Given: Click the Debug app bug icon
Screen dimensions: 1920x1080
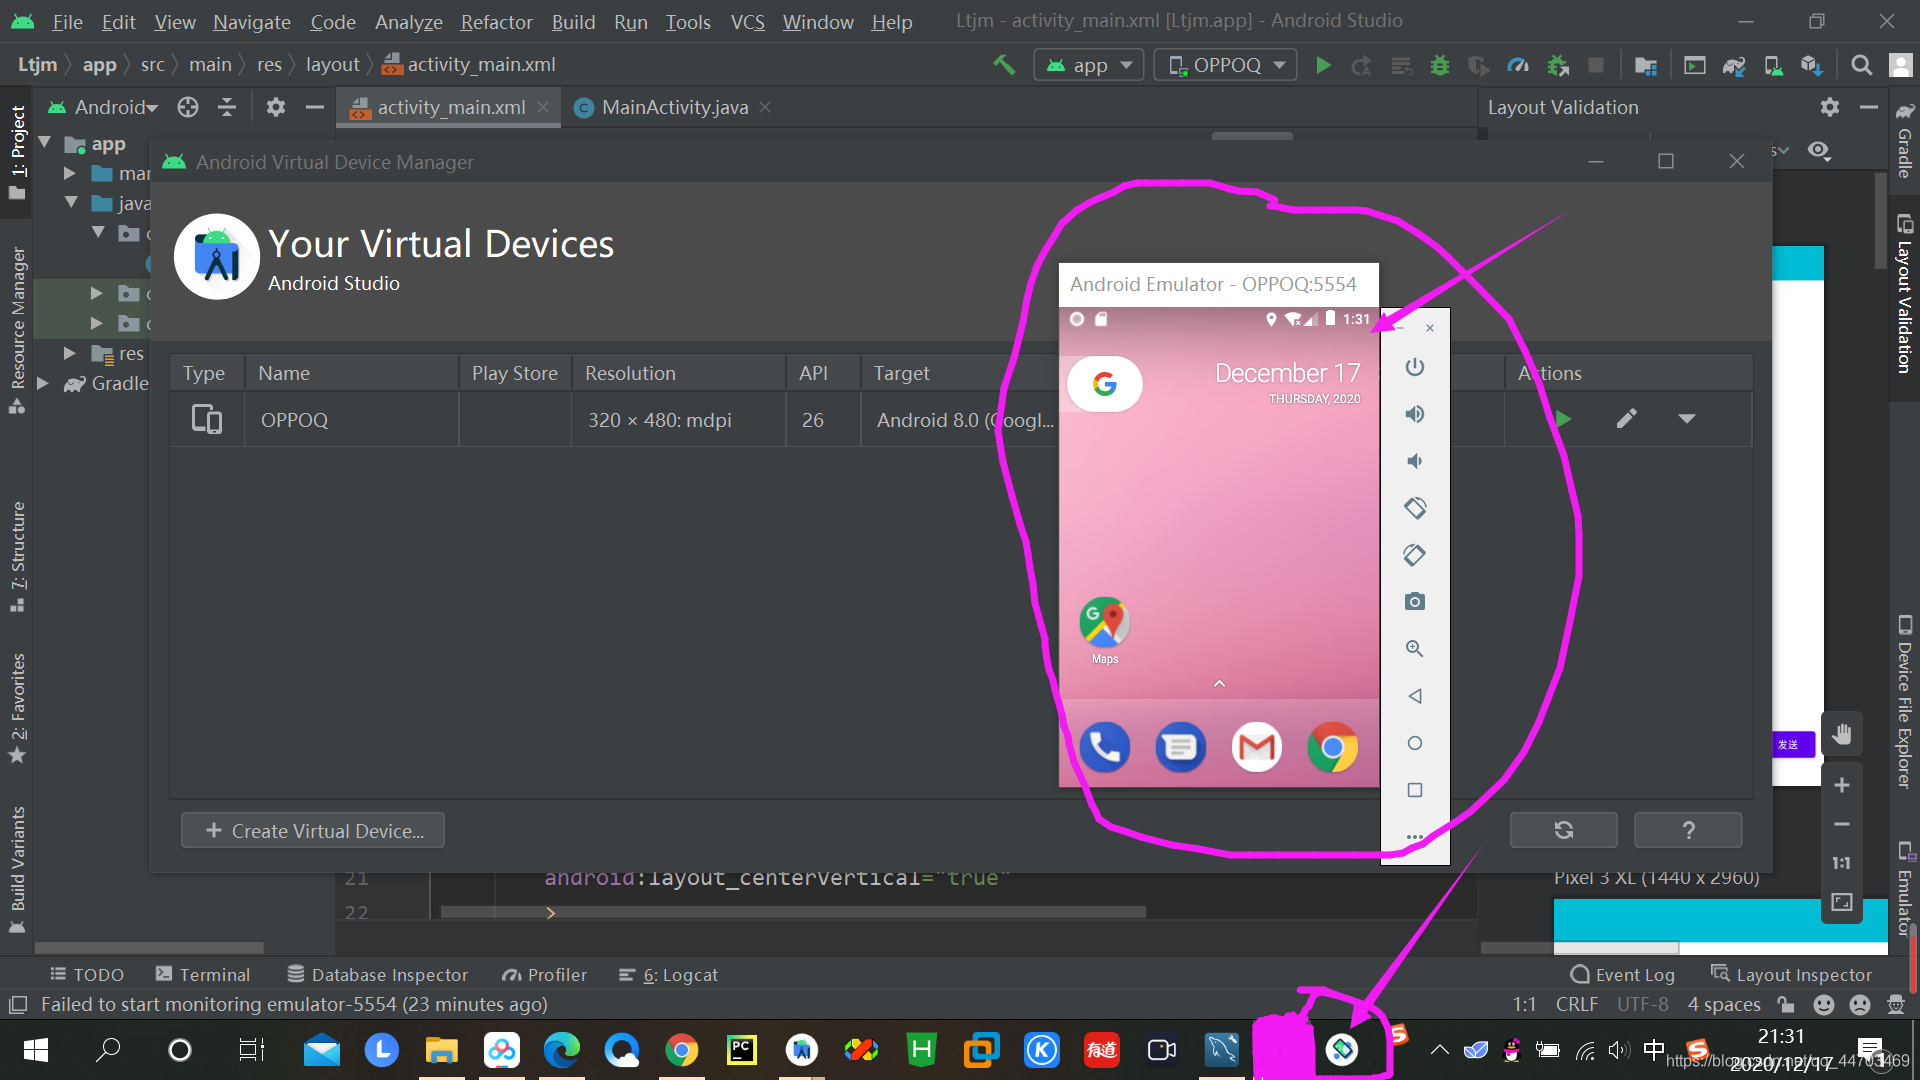Looking at the screenshot, I should pyautogui.click(x=1440, y=65).
